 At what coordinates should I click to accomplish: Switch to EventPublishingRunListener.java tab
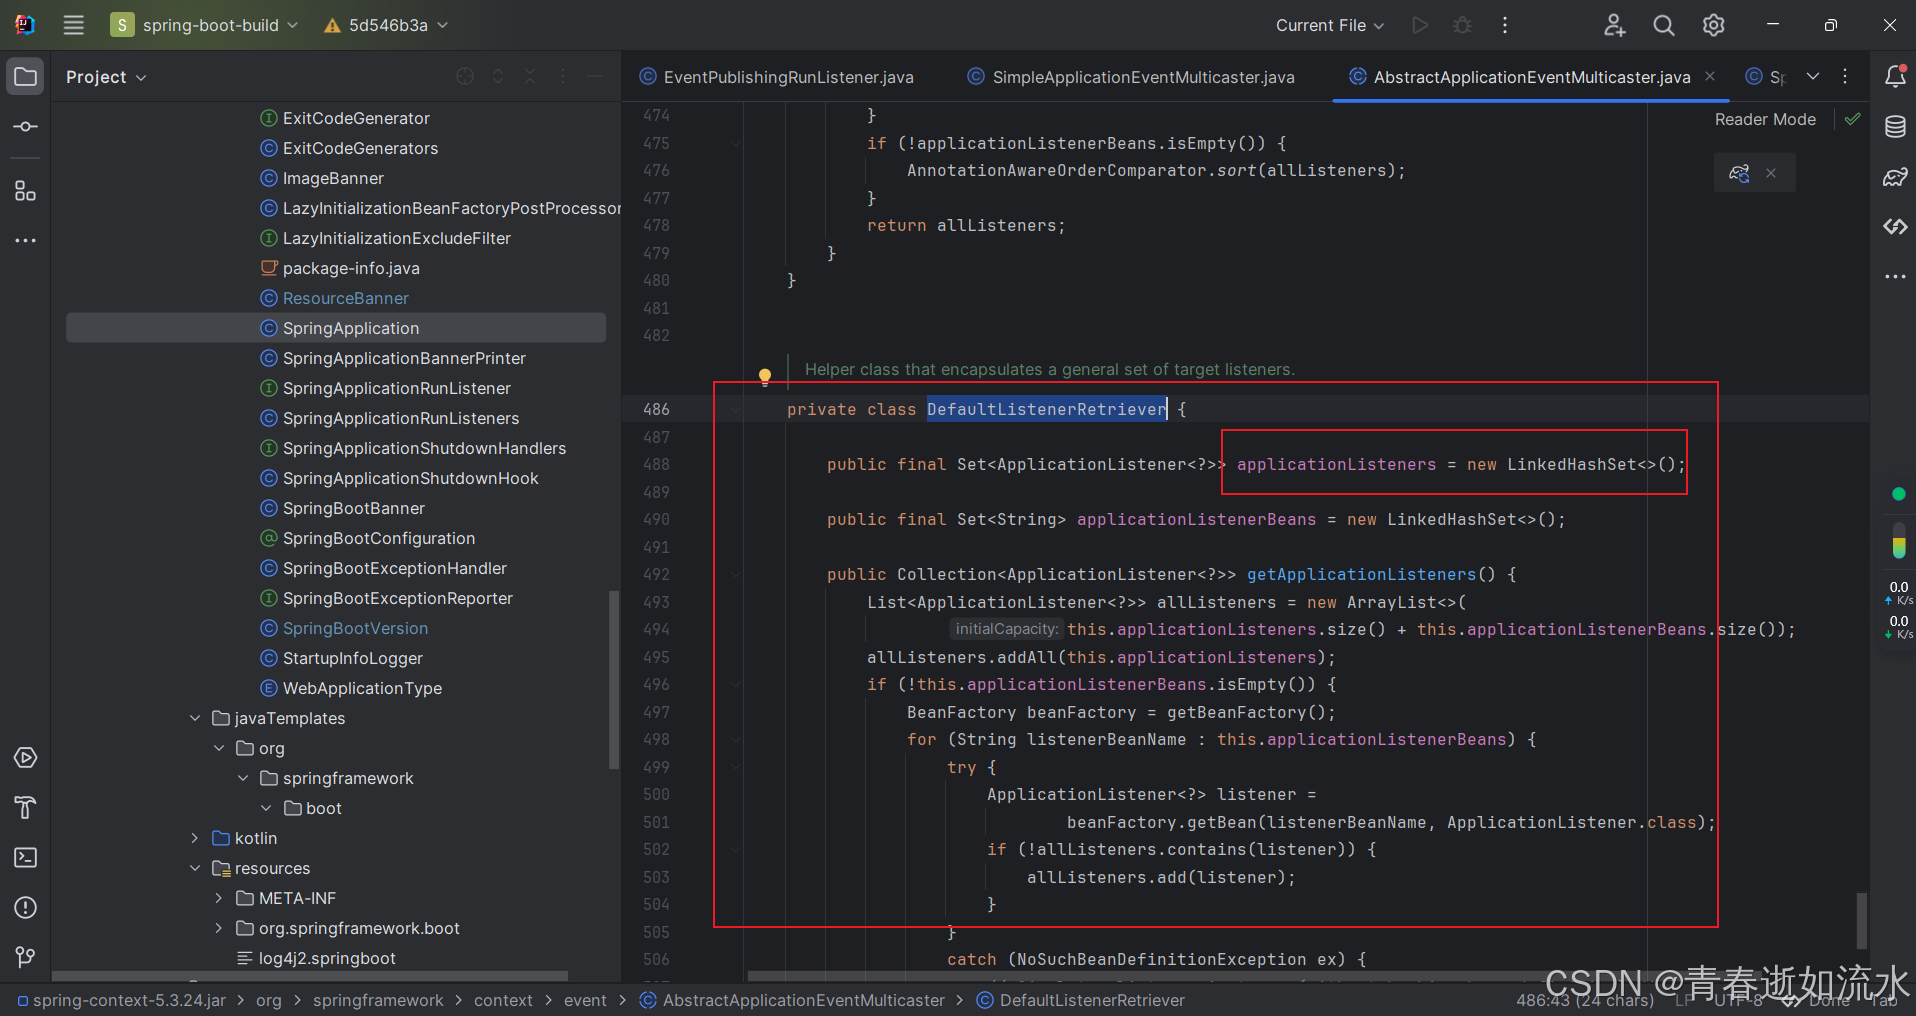pyautogui.click(x=776, y=77)
